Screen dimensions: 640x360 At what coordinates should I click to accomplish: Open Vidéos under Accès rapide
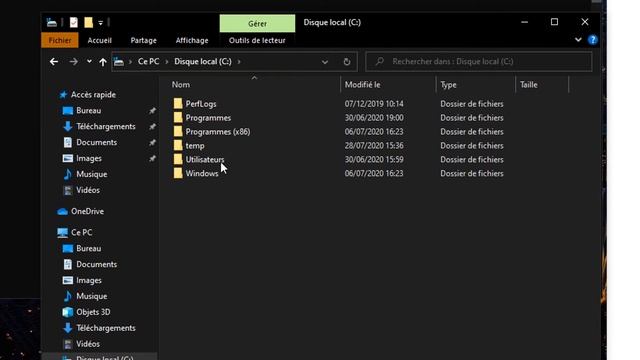click(x=88, y=190)
